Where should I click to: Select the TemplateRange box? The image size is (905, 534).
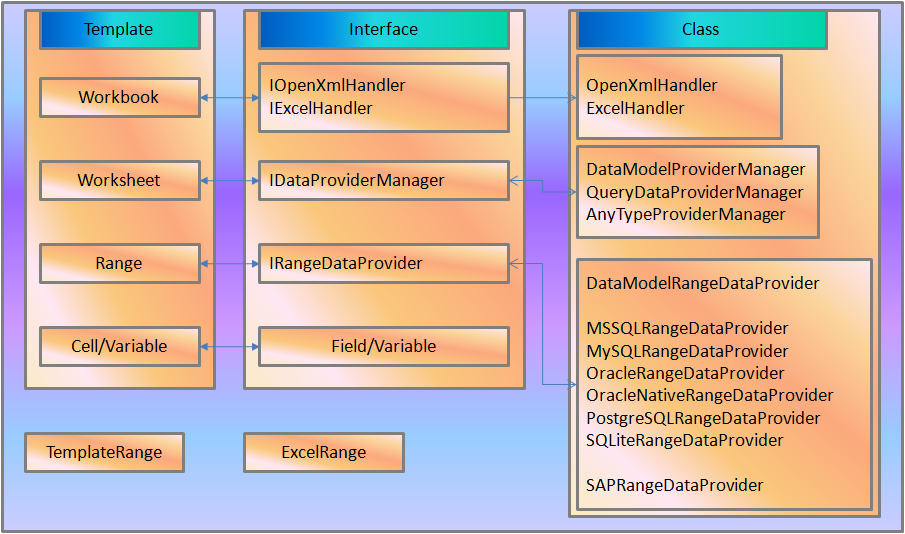click(x=104, y=453)
